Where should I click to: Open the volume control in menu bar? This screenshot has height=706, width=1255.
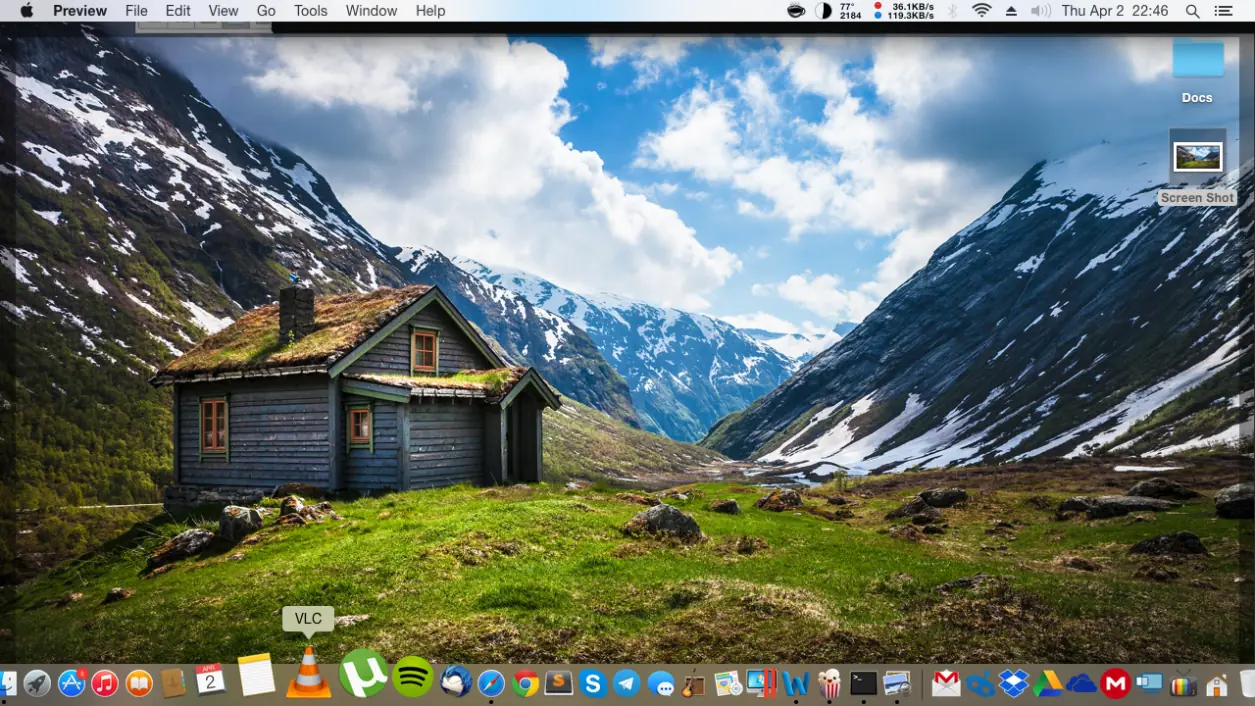click(1041, 11)
